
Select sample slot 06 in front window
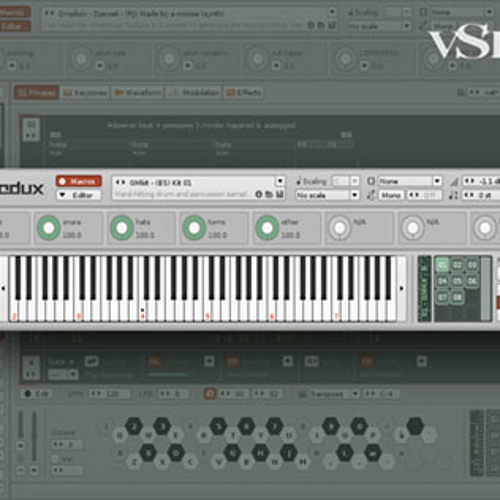[x=472, y=281]
